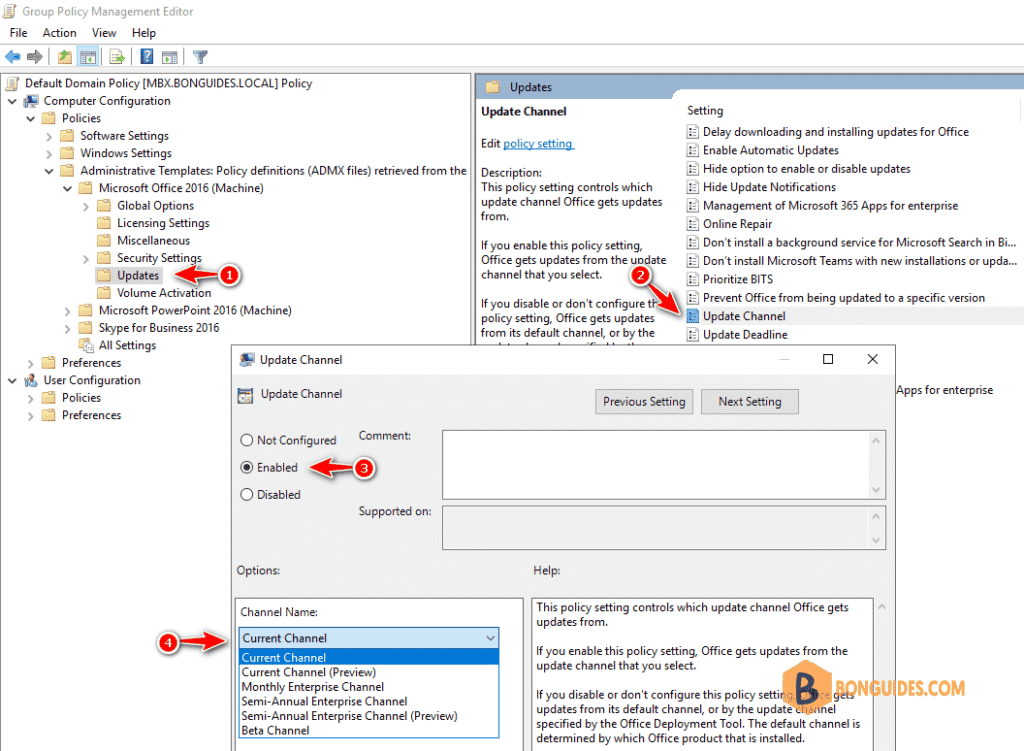Click the Next Setting button
Viewport: 1024px width, 751px height.
[750, 402]
